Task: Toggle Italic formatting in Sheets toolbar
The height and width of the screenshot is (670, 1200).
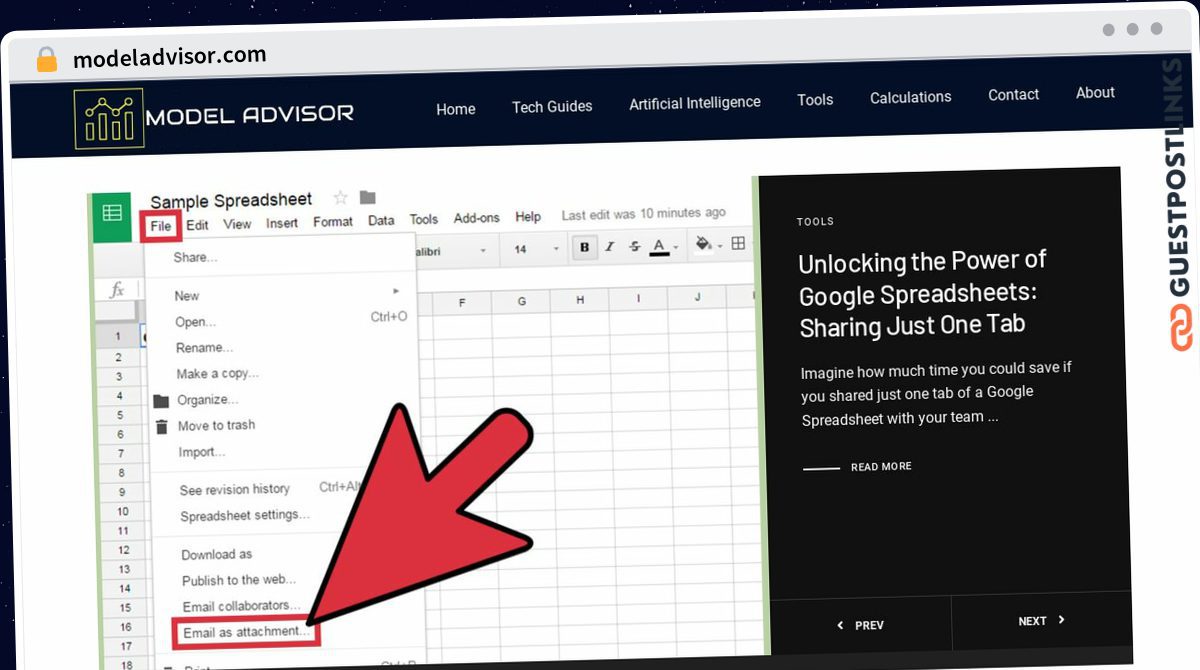Action: 609,246
